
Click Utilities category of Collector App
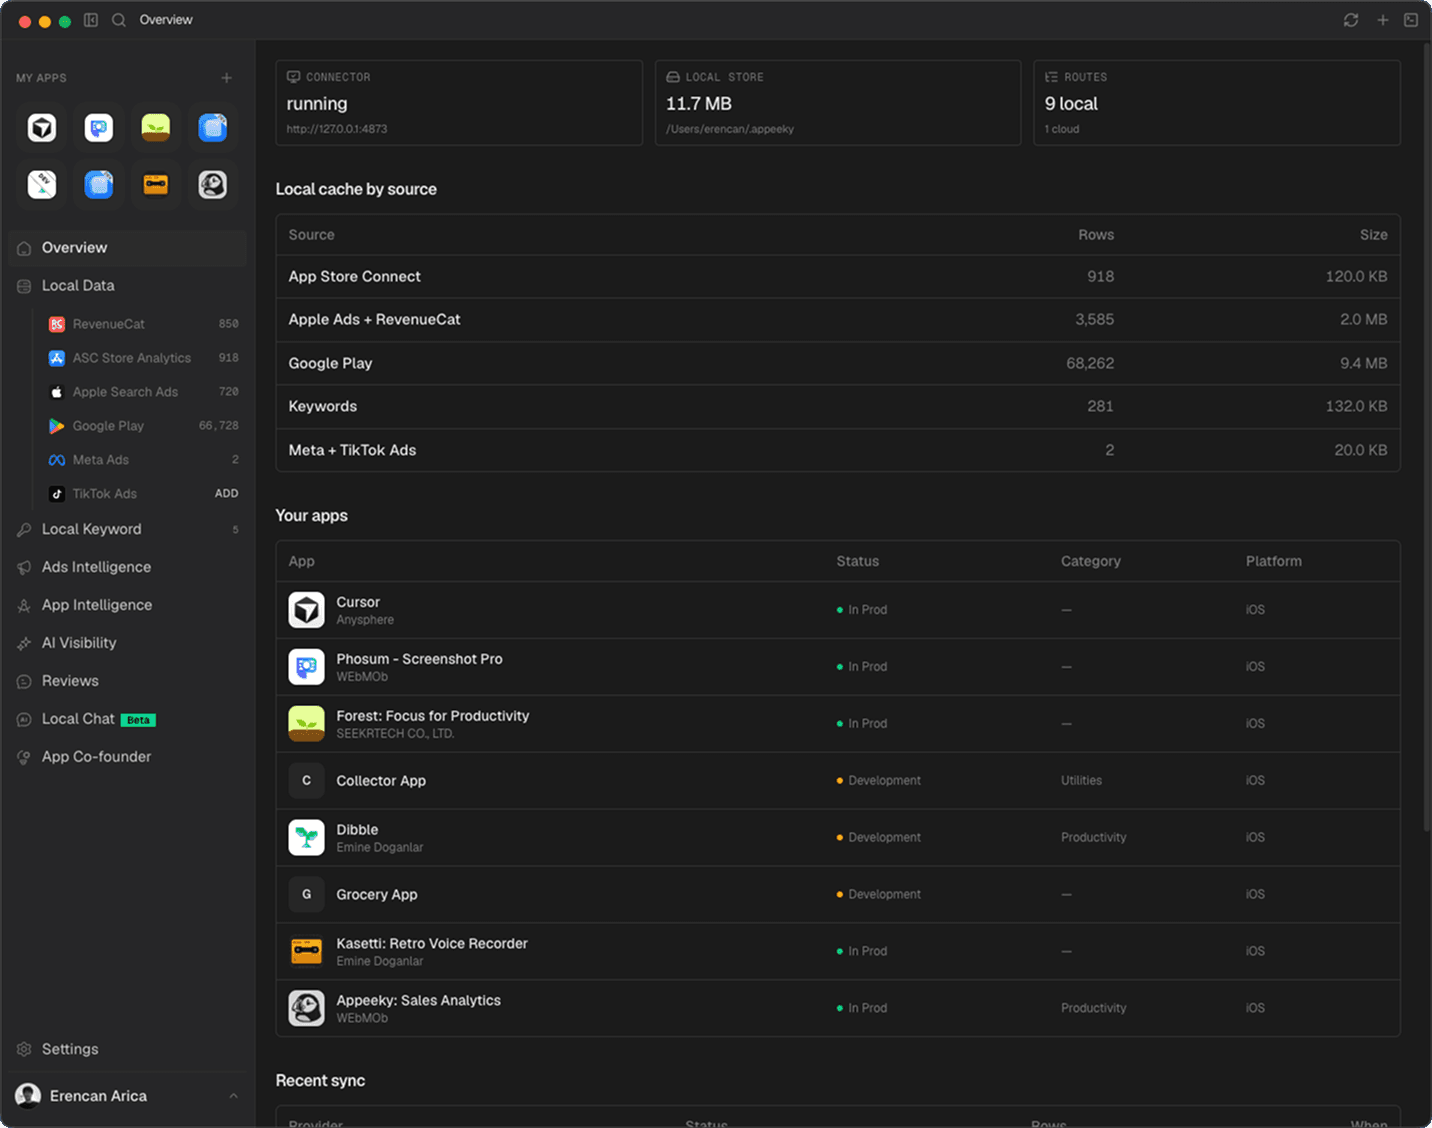point(1081,781)
